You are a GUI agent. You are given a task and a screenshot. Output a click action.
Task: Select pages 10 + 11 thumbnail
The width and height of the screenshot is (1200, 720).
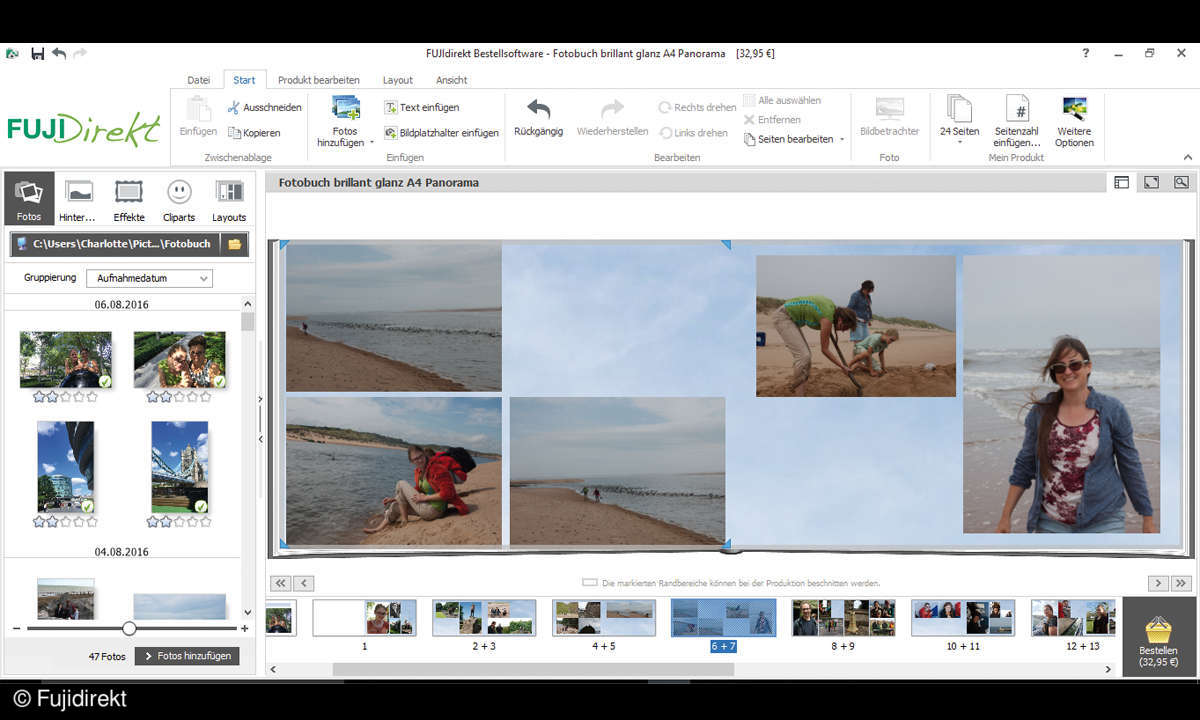(x=963, y=618)
